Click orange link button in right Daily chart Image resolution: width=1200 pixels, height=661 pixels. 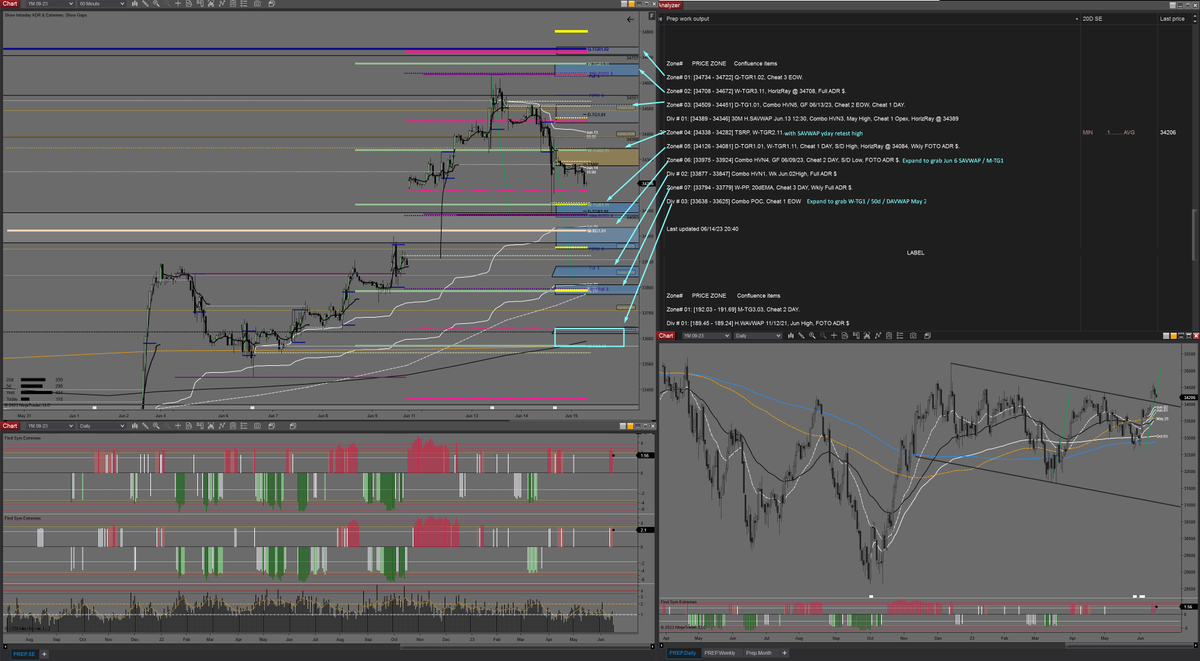coord(1174,336)
